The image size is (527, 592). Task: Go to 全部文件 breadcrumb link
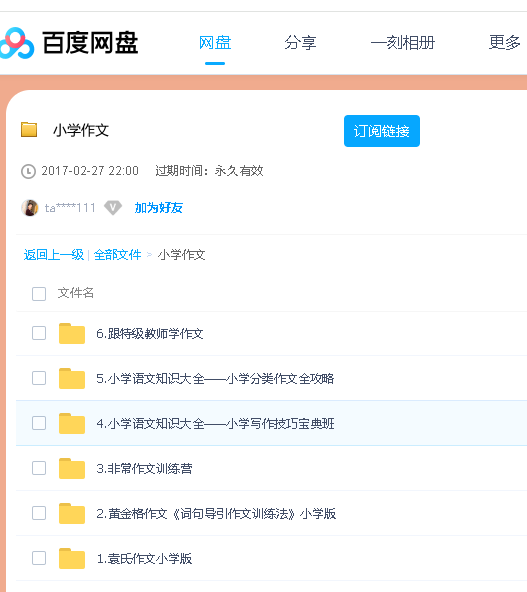pos(117,255)
